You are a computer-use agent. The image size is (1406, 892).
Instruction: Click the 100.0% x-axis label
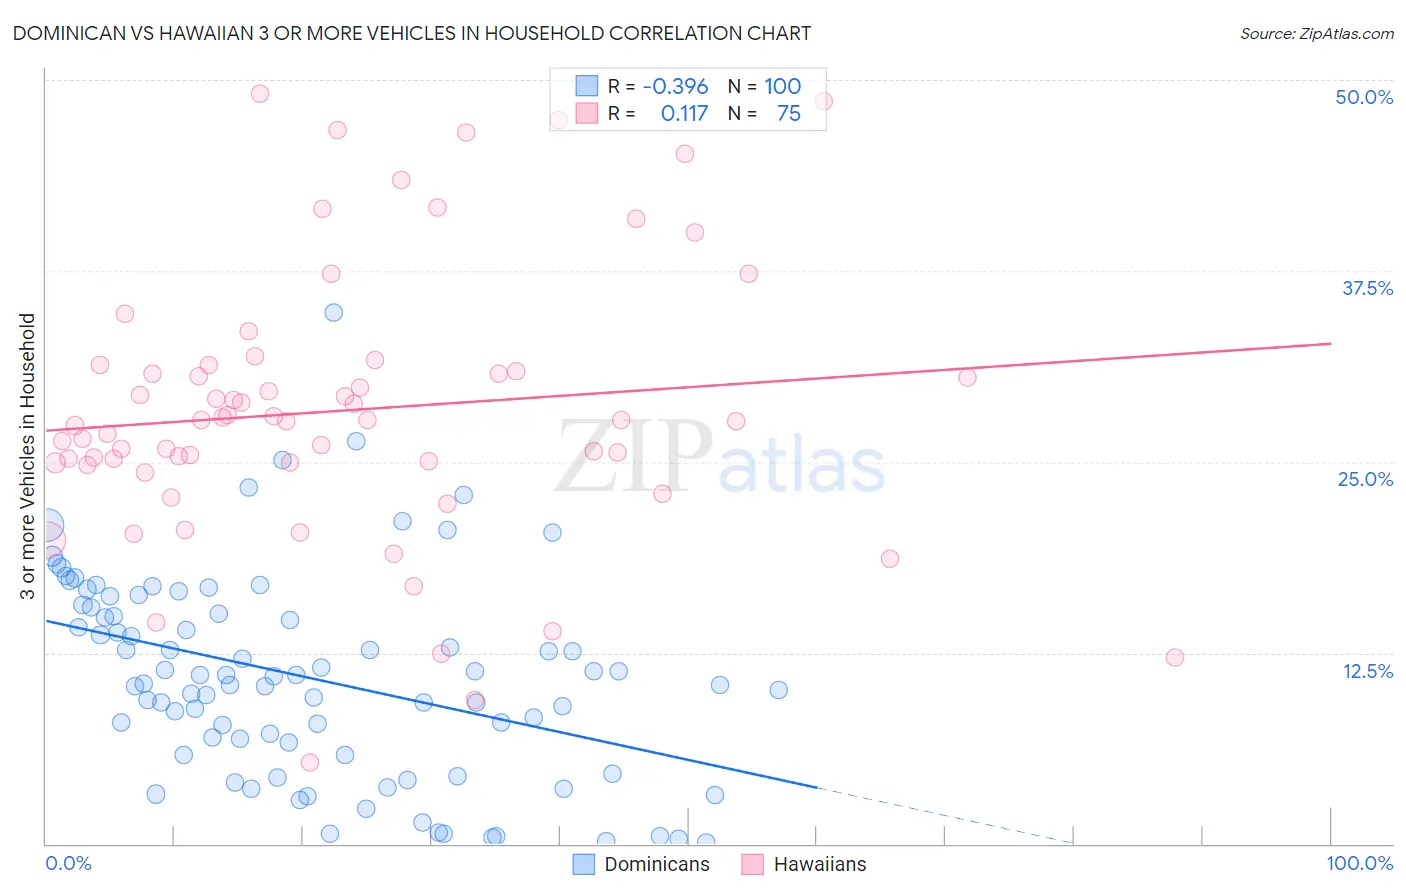coord(1360,863)
